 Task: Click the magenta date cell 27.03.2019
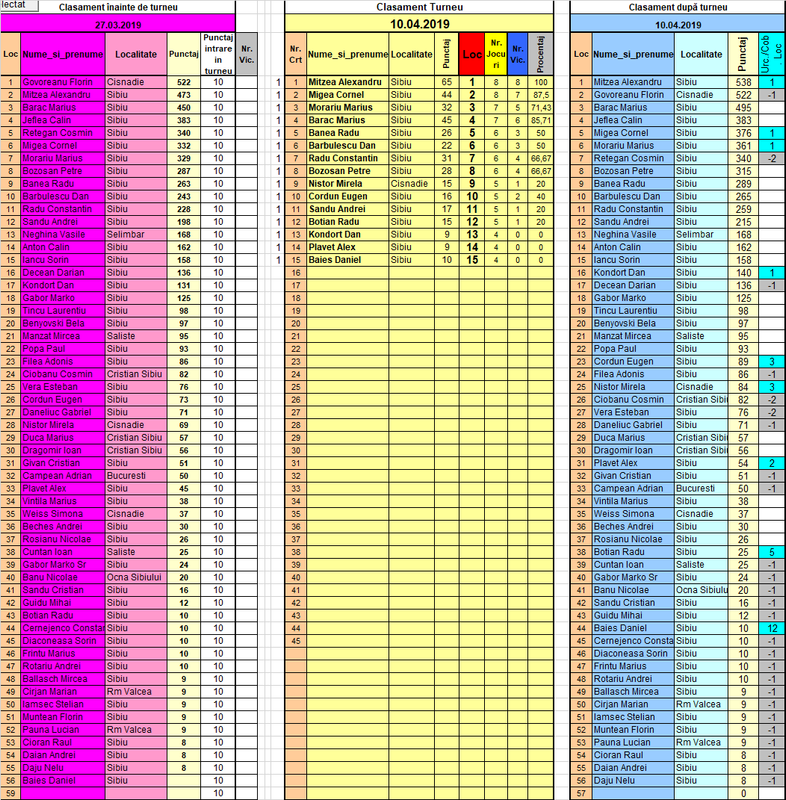point(118,24)
